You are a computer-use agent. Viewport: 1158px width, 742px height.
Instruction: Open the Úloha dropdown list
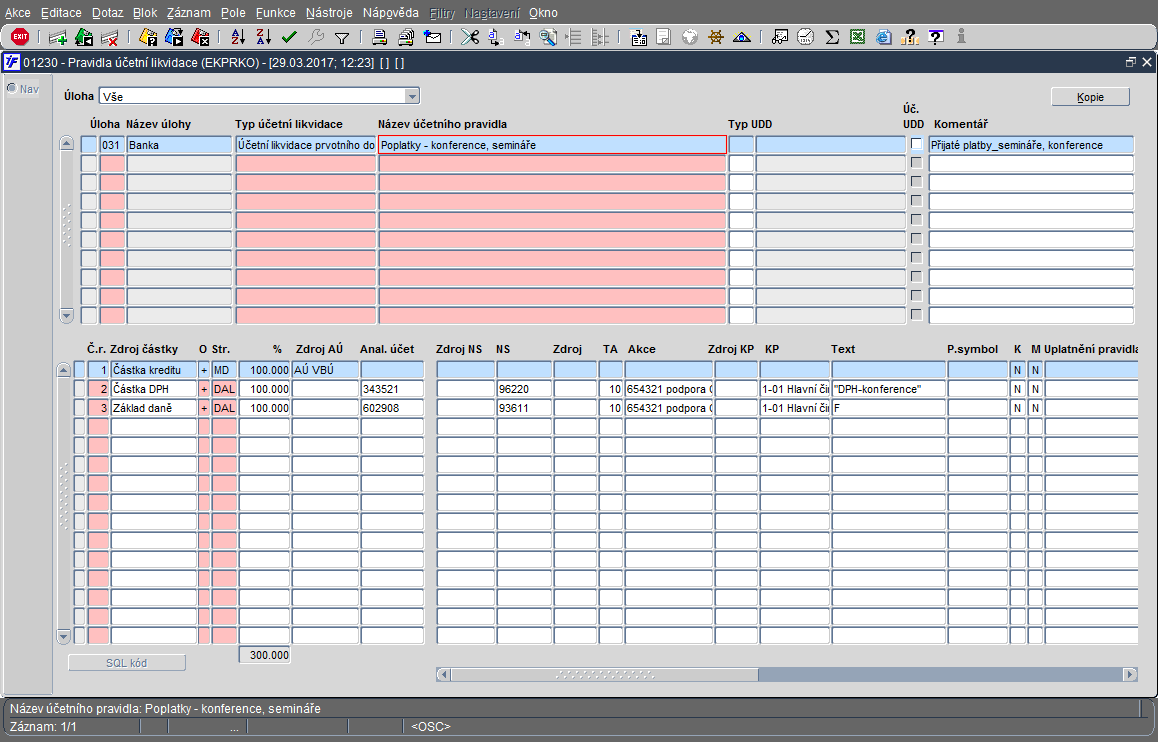click(x=411, y=97)
